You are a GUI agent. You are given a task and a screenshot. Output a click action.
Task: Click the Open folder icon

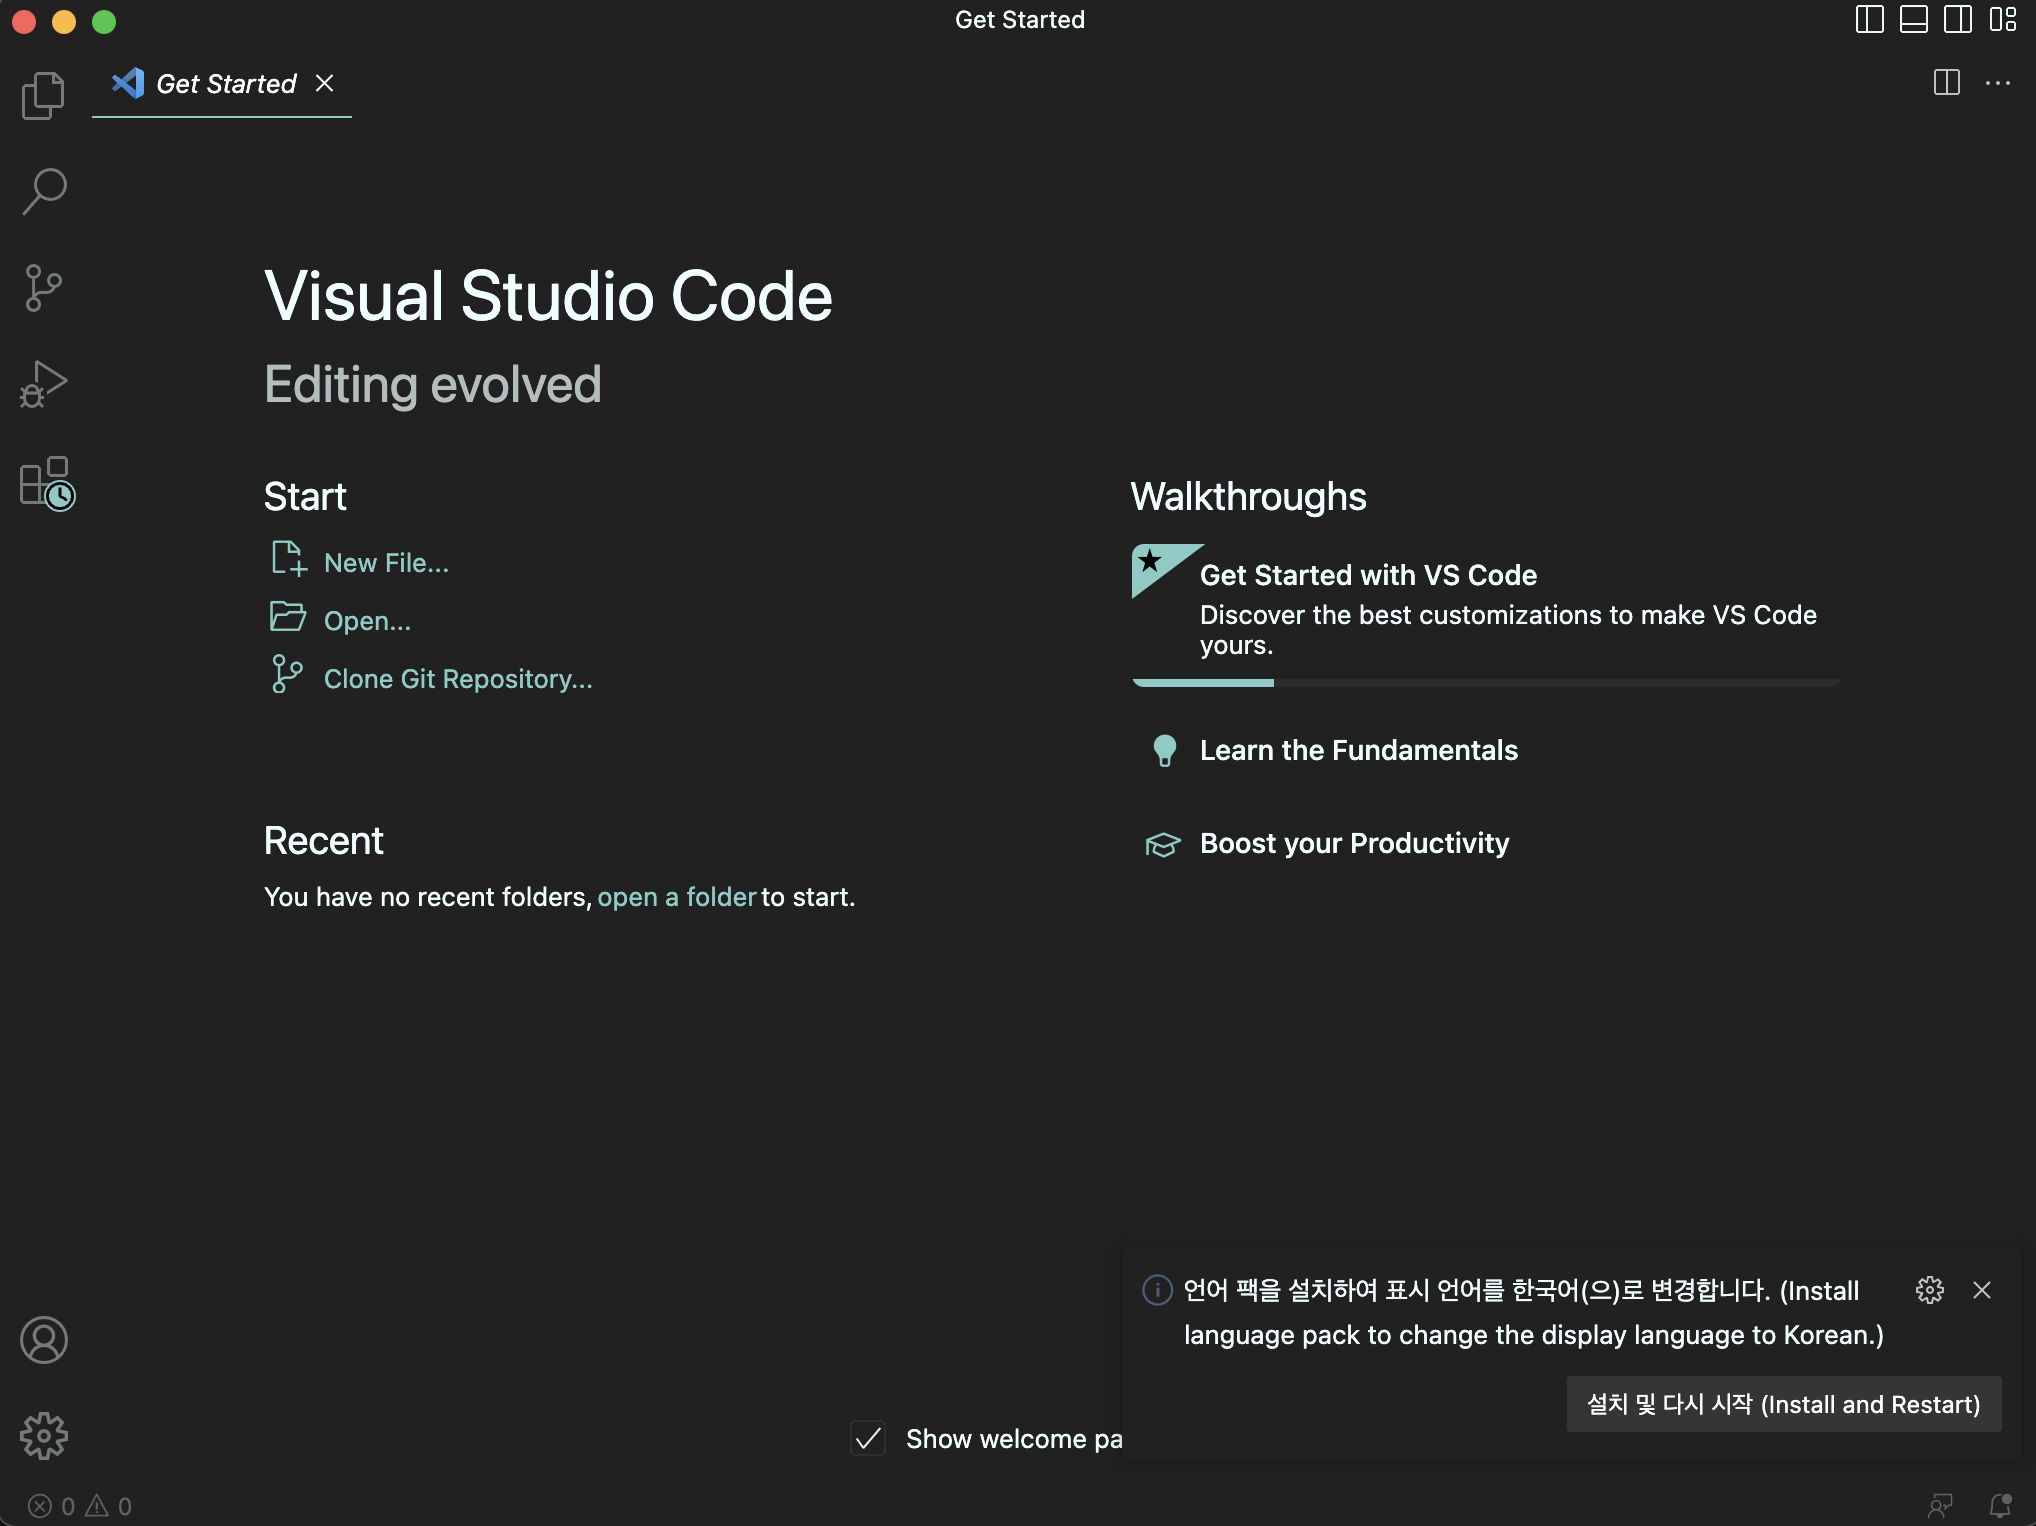pos(288,617)
